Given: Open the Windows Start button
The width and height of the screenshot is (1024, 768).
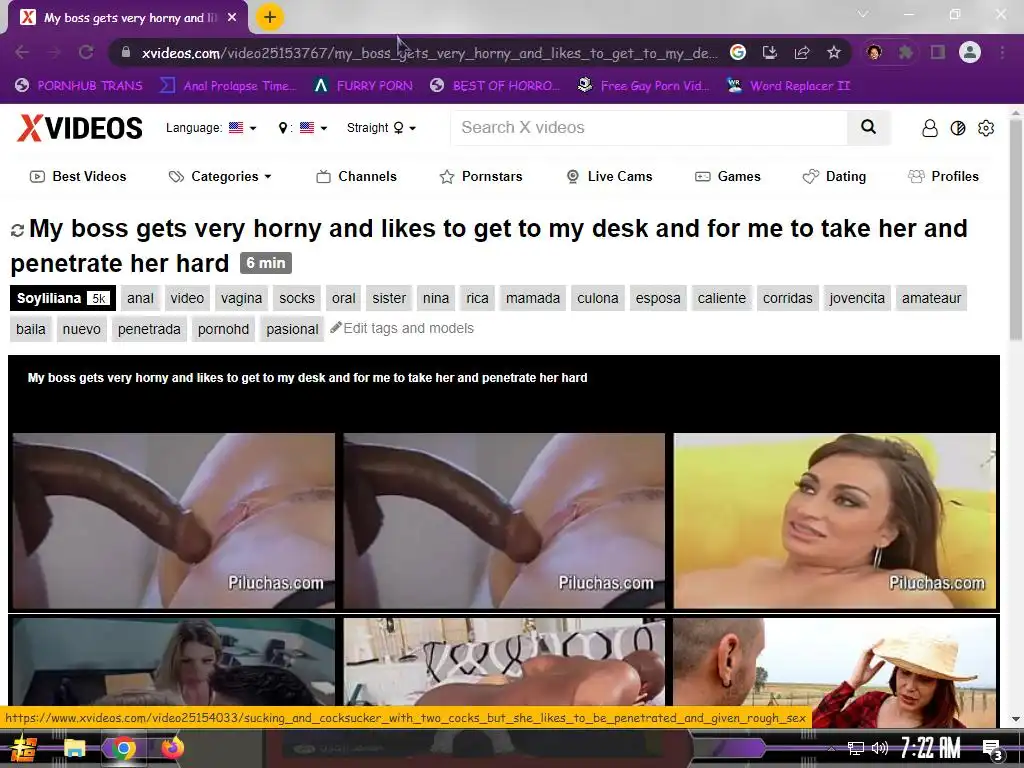Looking at the screenshot, I should click(24, 748).
